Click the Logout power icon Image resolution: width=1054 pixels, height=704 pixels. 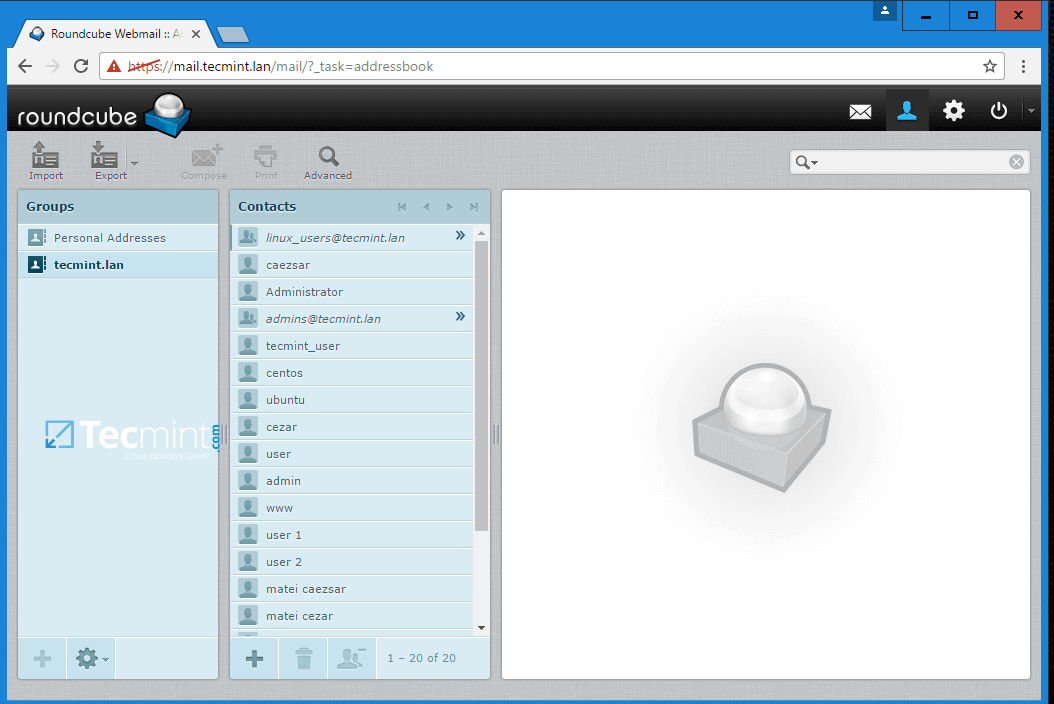998,110
